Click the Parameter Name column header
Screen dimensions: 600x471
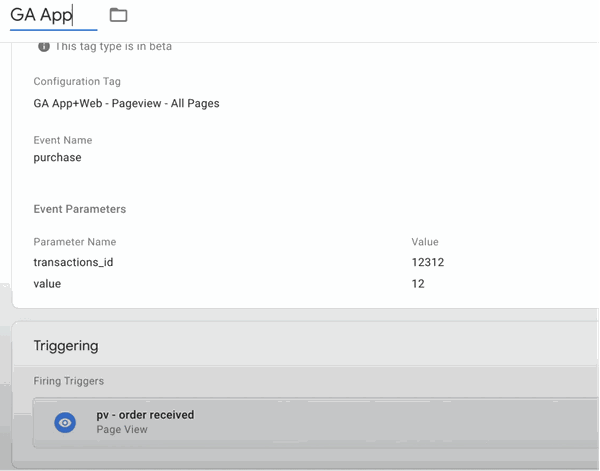click(74, 242)
